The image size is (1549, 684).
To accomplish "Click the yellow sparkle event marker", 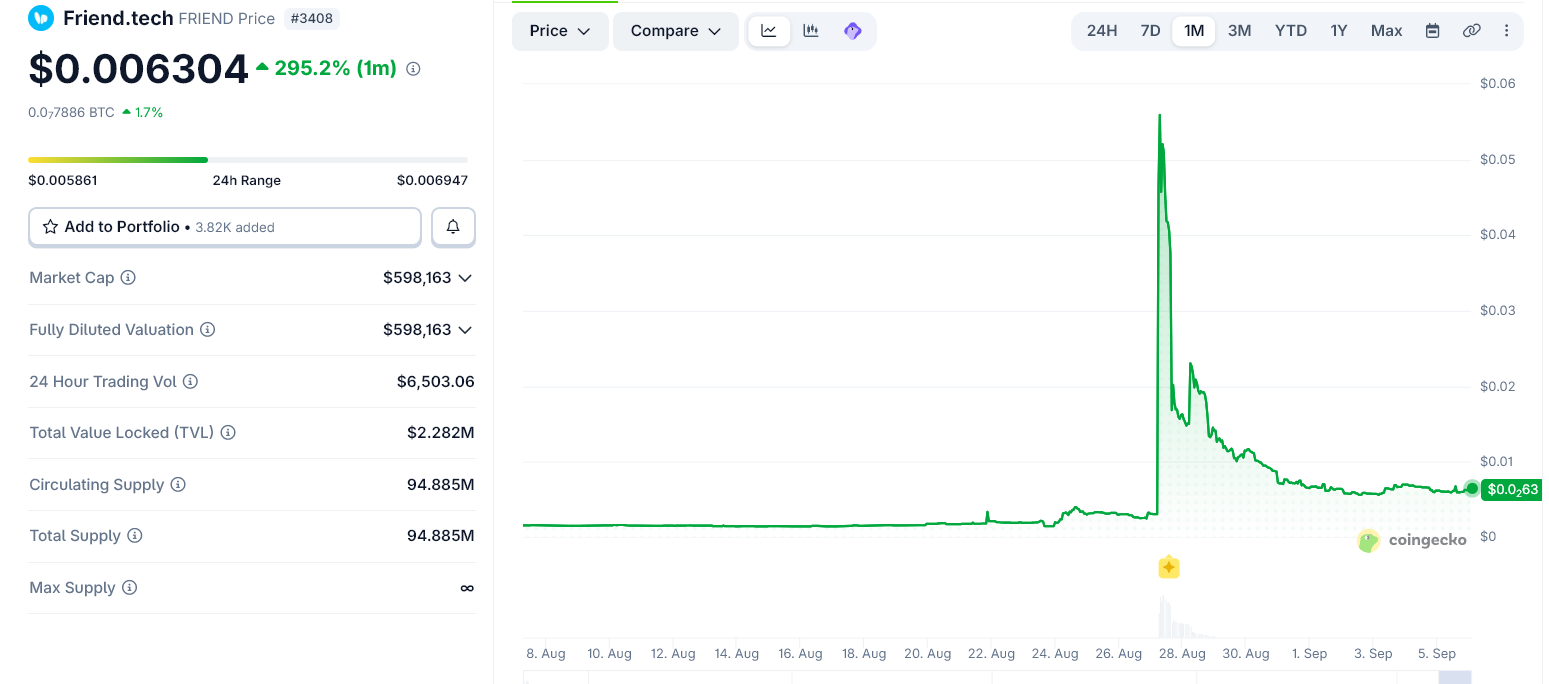I will click(x=1168, y=568).
